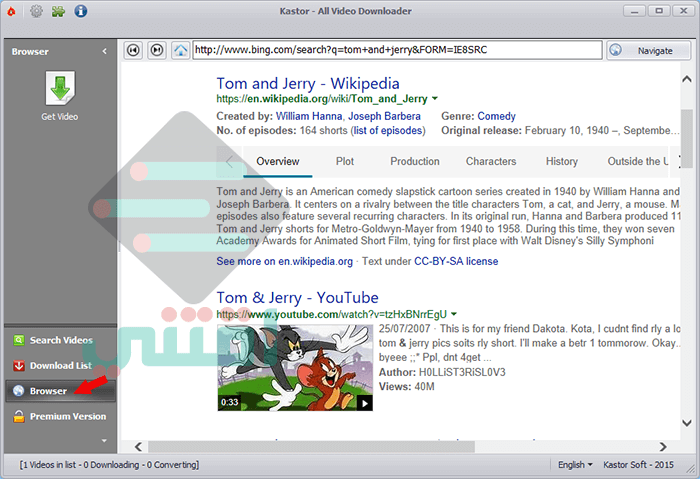This screenshot has width=700, height=479.
Task: Select Browser in sidebar
Action: (61, 391)
